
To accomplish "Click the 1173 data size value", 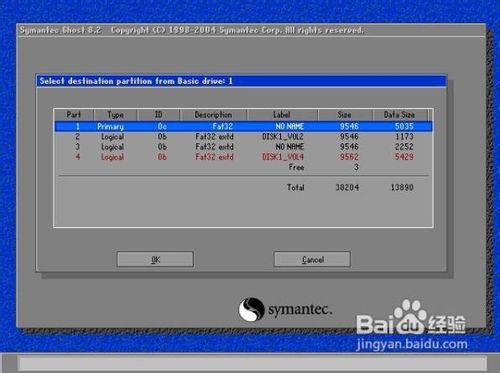I will click(404, 137).
